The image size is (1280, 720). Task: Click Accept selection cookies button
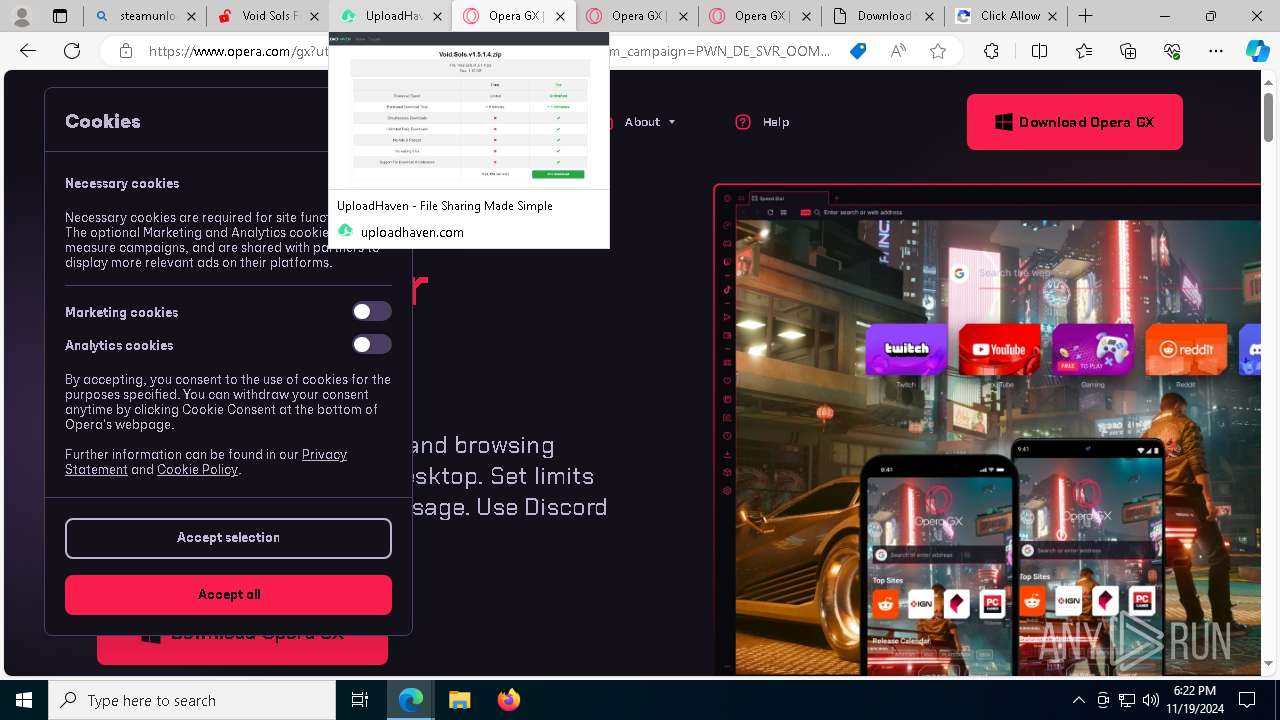click(x=228, y=538)
